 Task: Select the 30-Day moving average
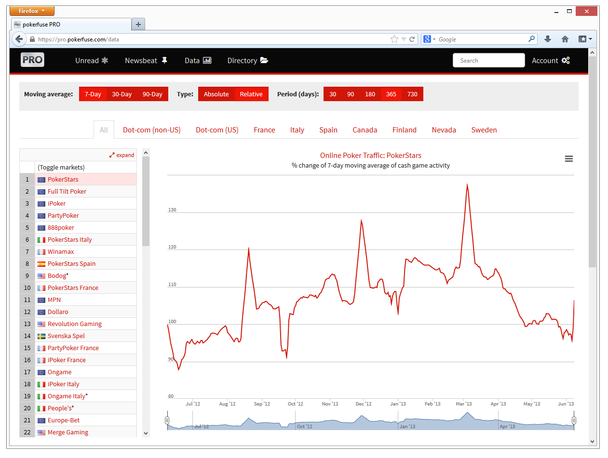tap(122, 94)
